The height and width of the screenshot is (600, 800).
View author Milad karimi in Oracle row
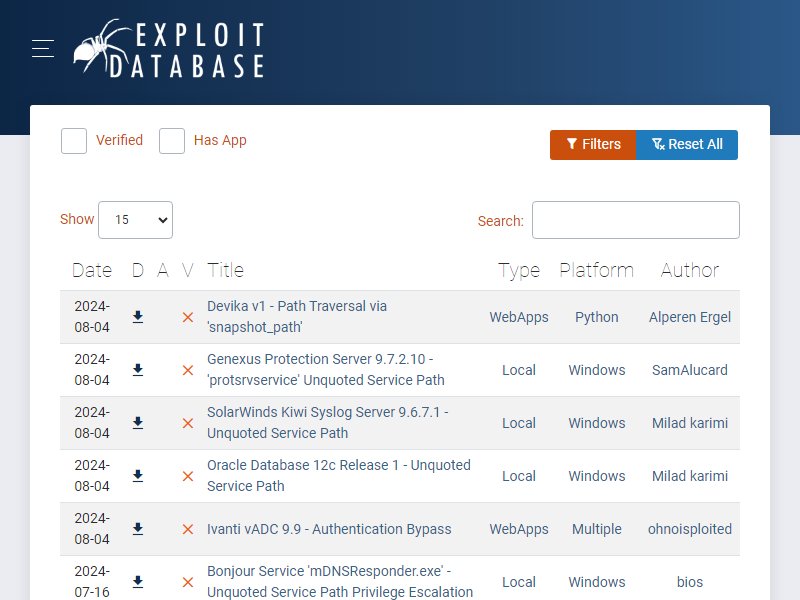[x=690, y=477]
